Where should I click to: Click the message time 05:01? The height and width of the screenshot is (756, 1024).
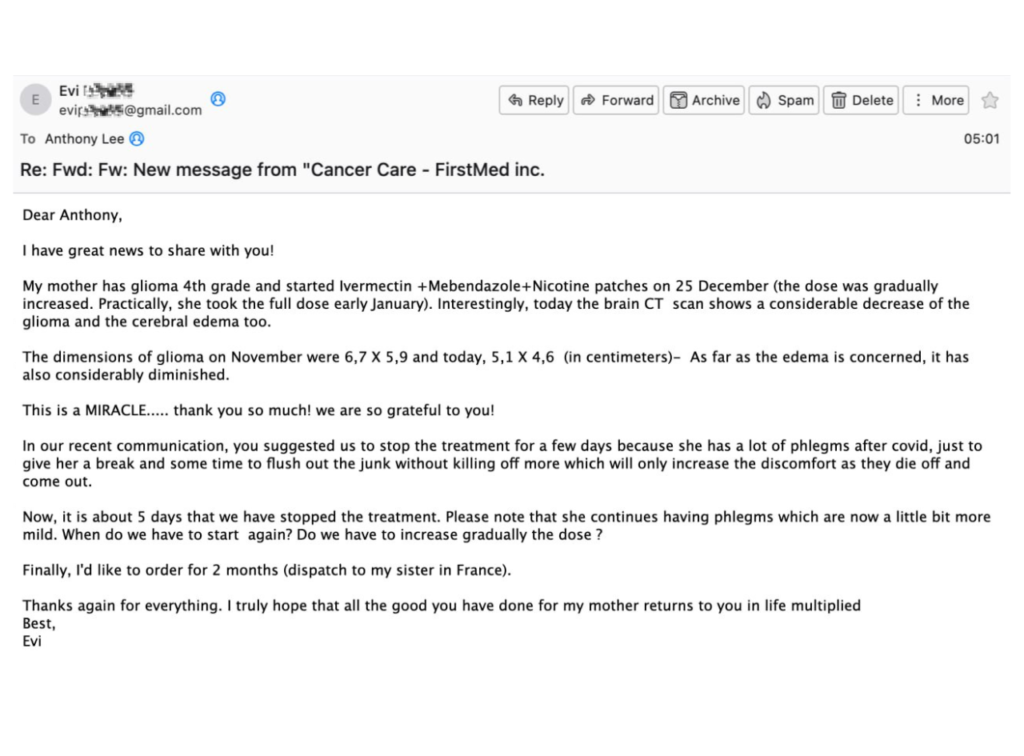click(x=981, y=139)
